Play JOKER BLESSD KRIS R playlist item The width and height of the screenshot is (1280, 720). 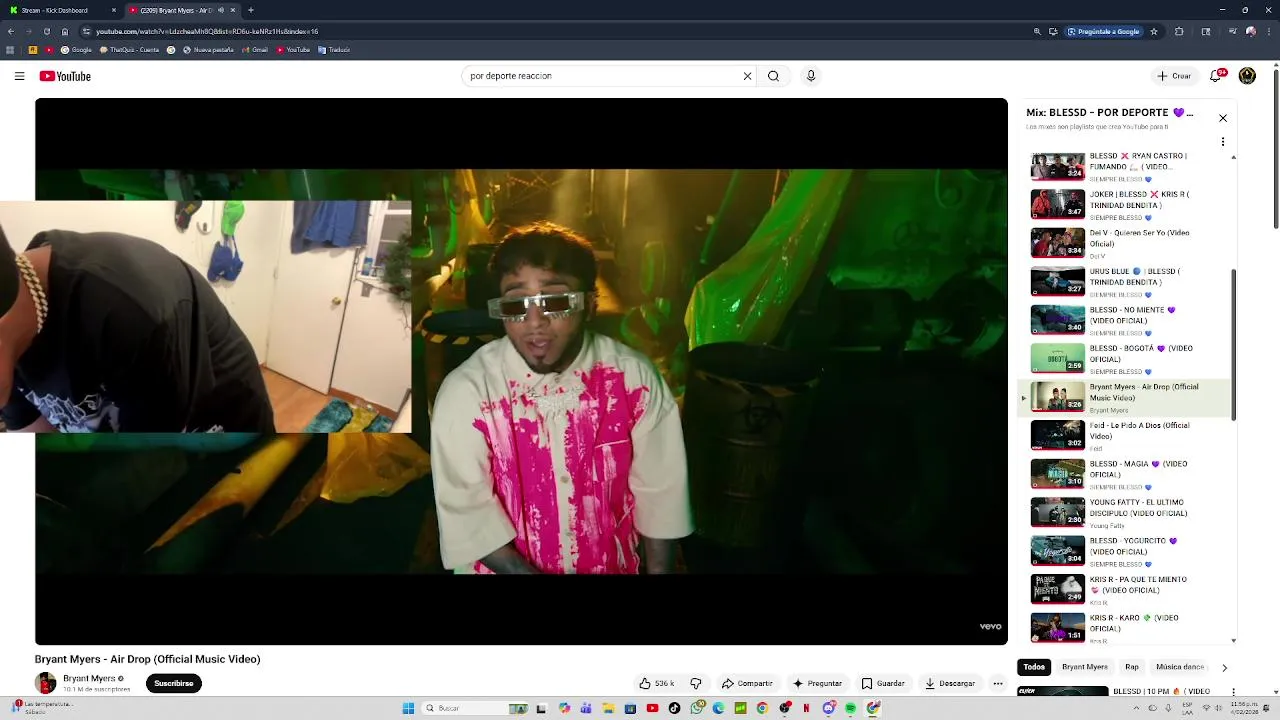[x=1124, y=204]
